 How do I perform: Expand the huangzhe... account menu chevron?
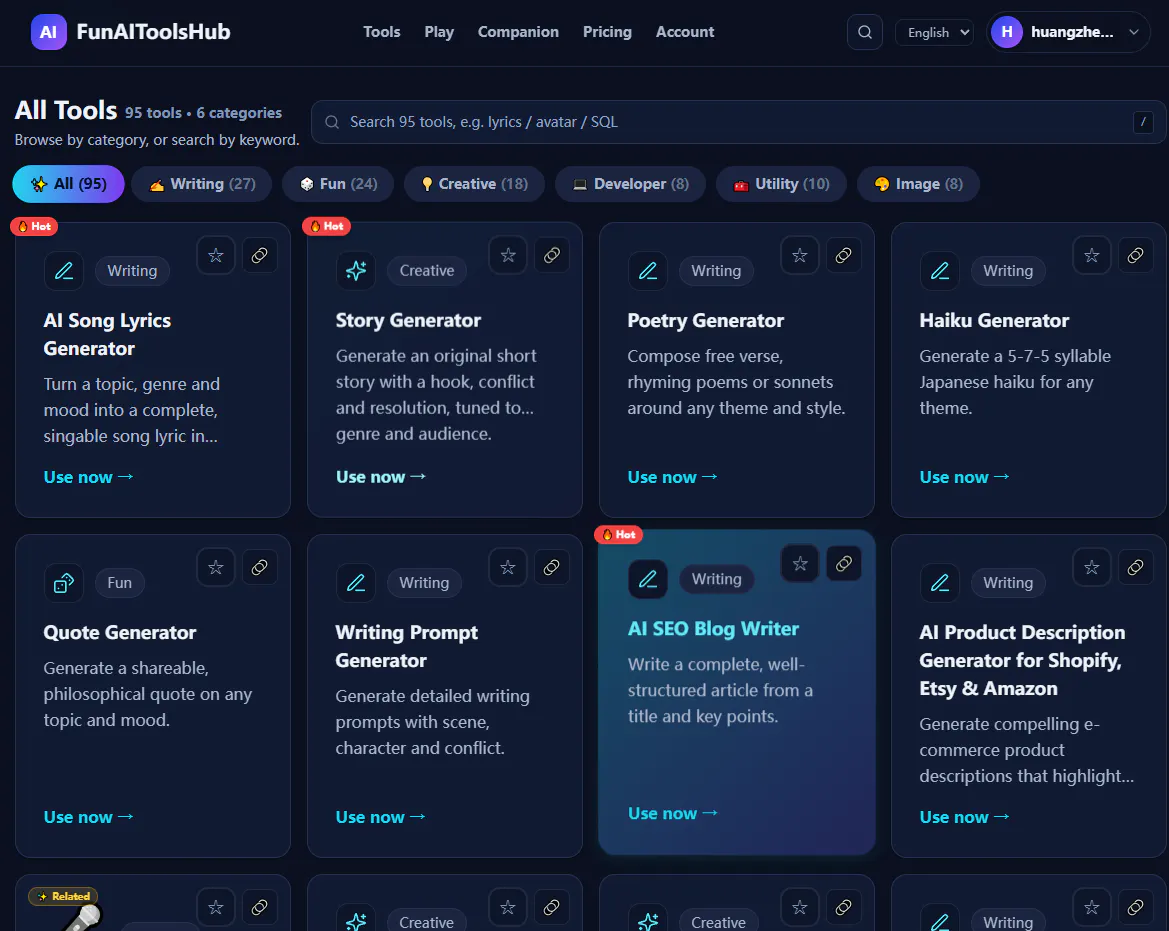point(1134,32)
